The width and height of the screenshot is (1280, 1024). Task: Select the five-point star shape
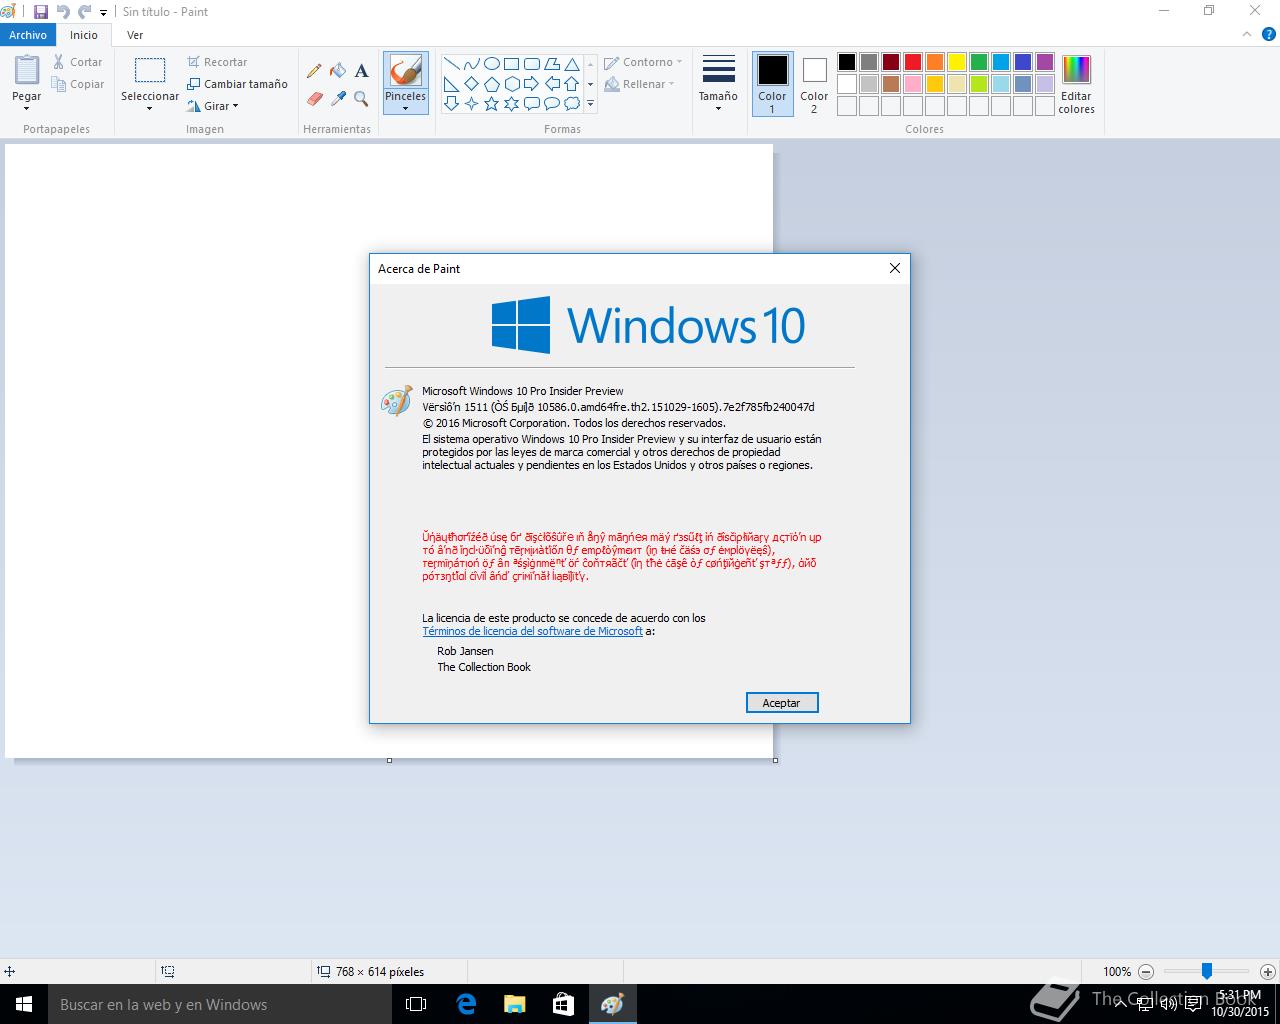point(491,104)
